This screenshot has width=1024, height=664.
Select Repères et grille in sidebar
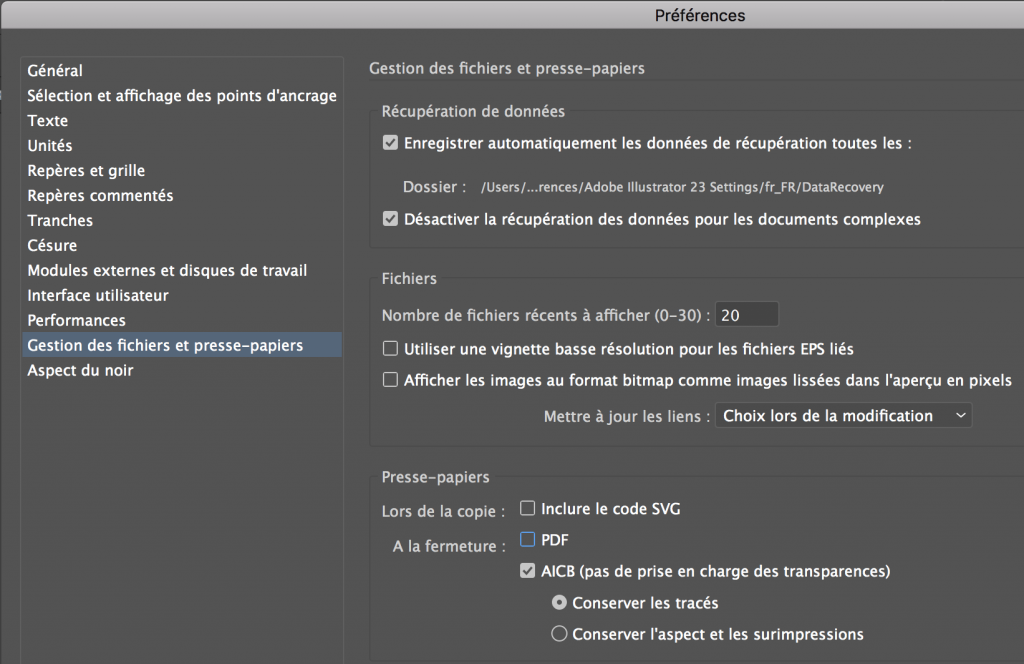click(86, 171)
